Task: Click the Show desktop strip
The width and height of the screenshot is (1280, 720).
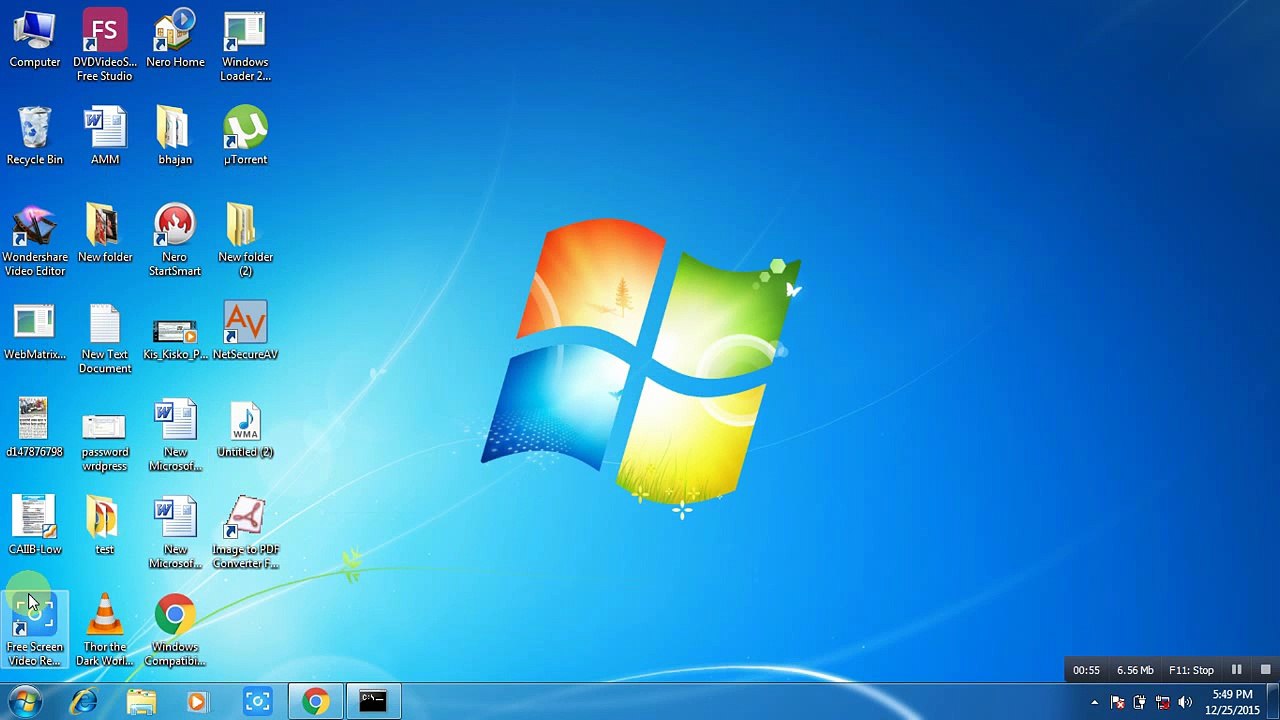Action: point(1272,702)
